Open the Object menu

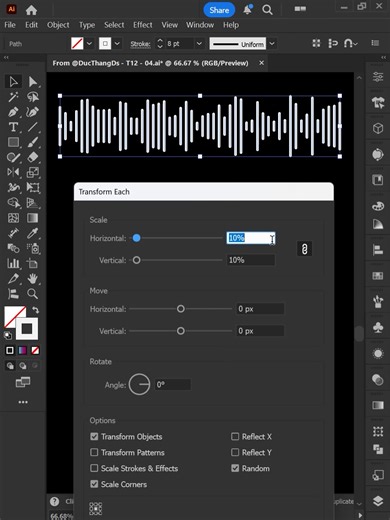[58, 25]
